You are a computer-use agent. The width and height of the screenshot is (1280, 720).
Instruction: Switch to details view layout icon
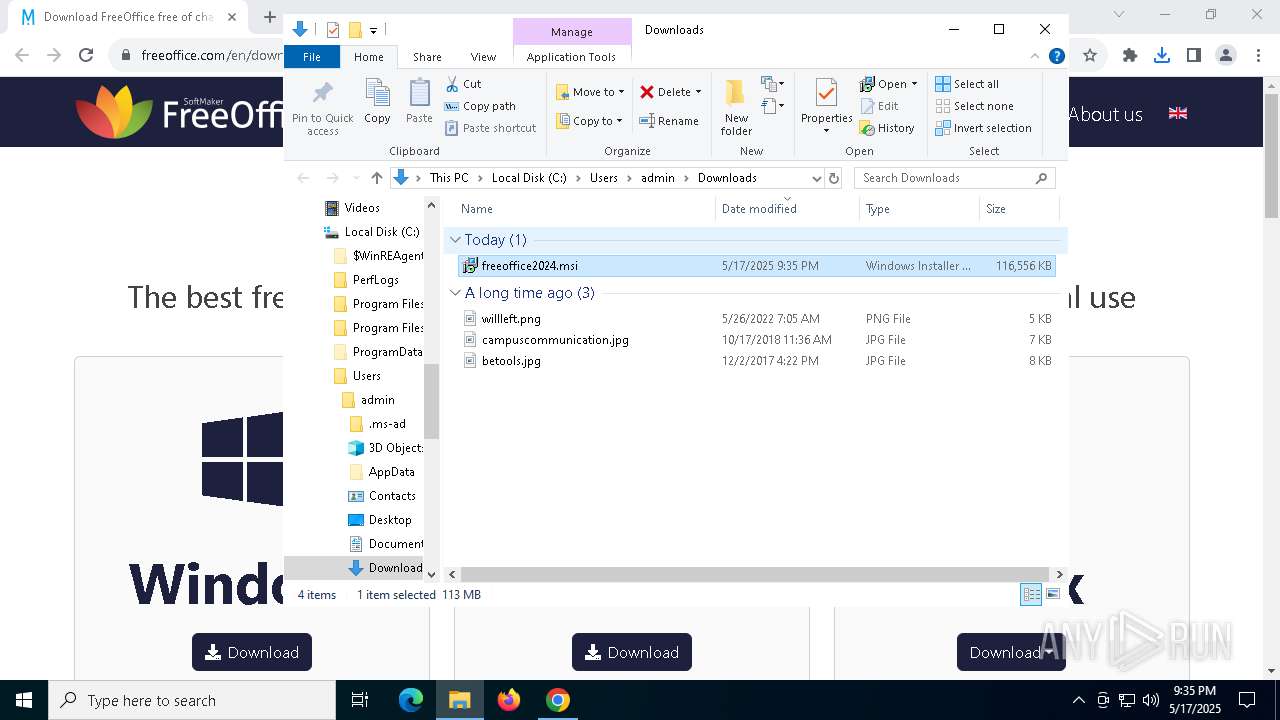(1031, 595)
